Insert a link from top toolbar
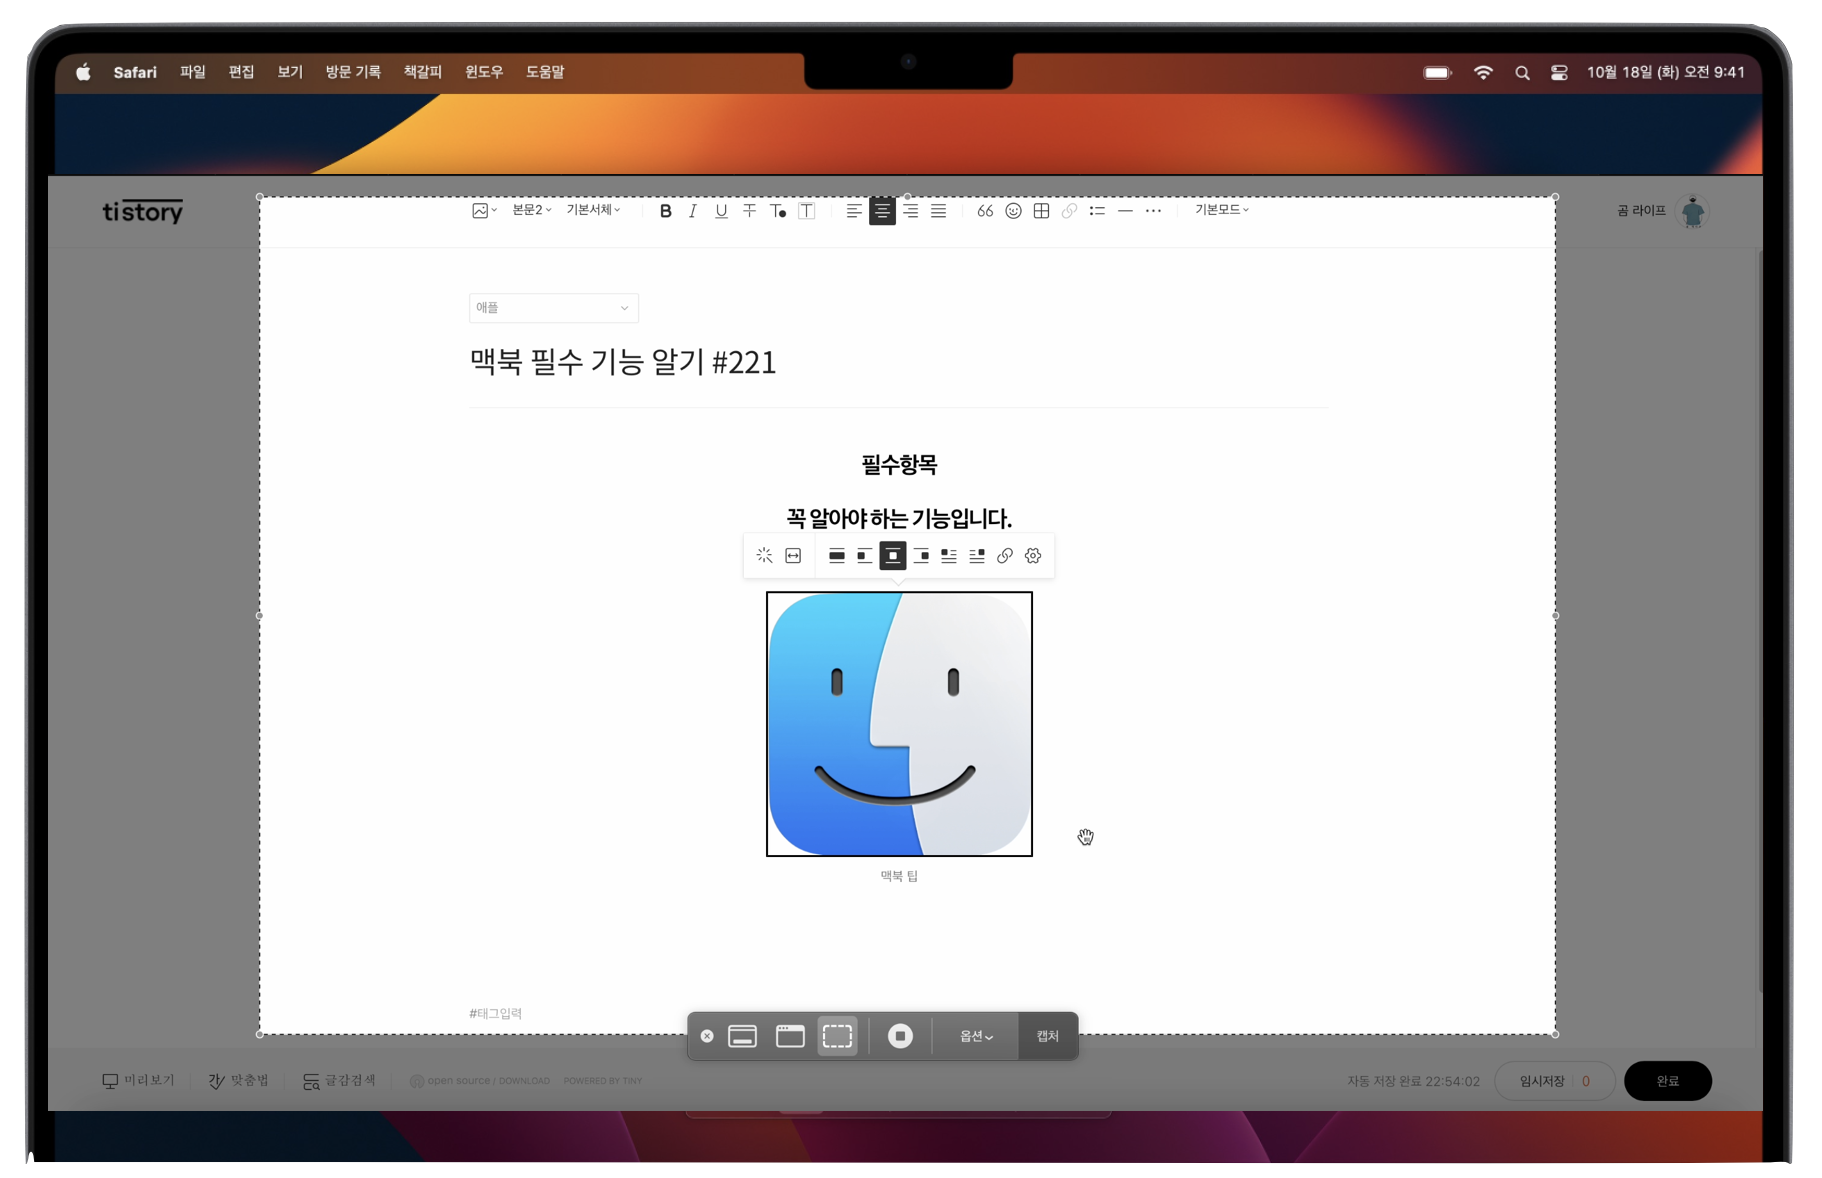Viewport: 1822px width, 1178px height. [x=1069, y=211]
